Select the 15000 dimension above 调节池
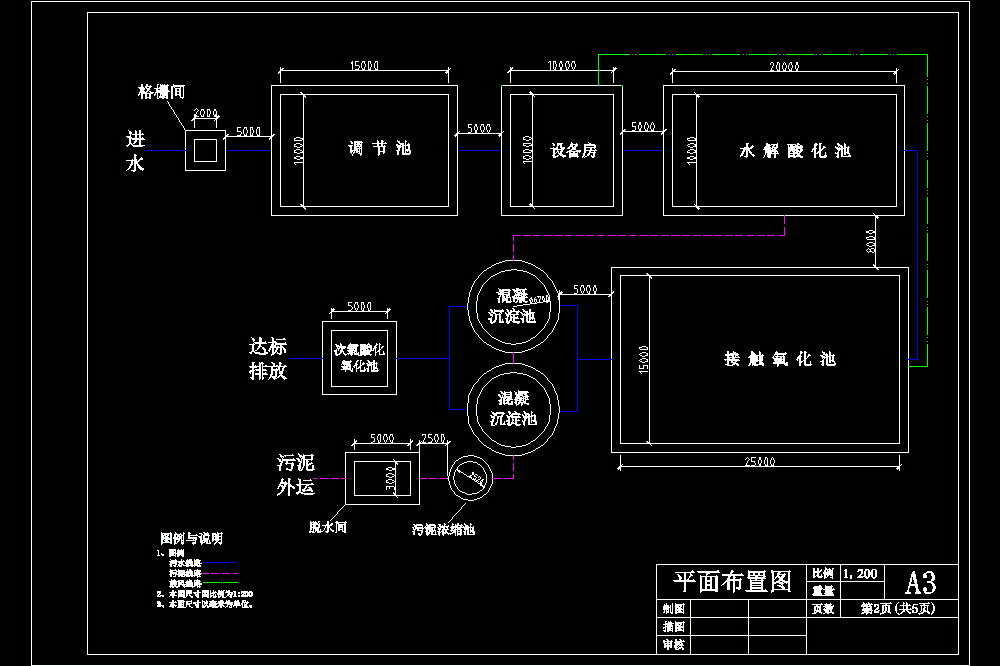 pos(364,66)
